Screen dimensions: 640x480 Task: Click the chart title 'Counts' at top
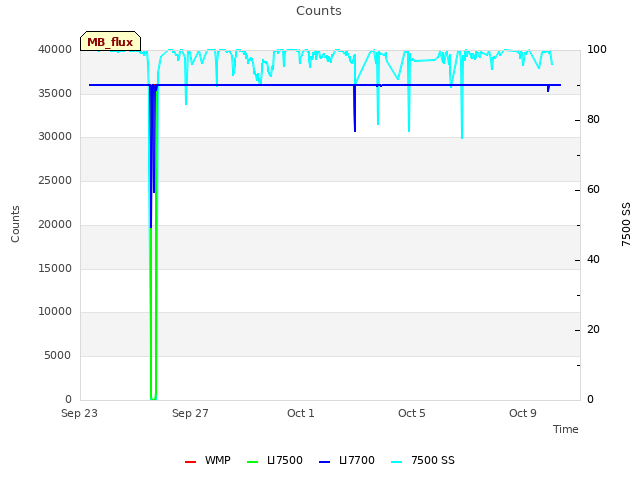click(x=319, y=11)
